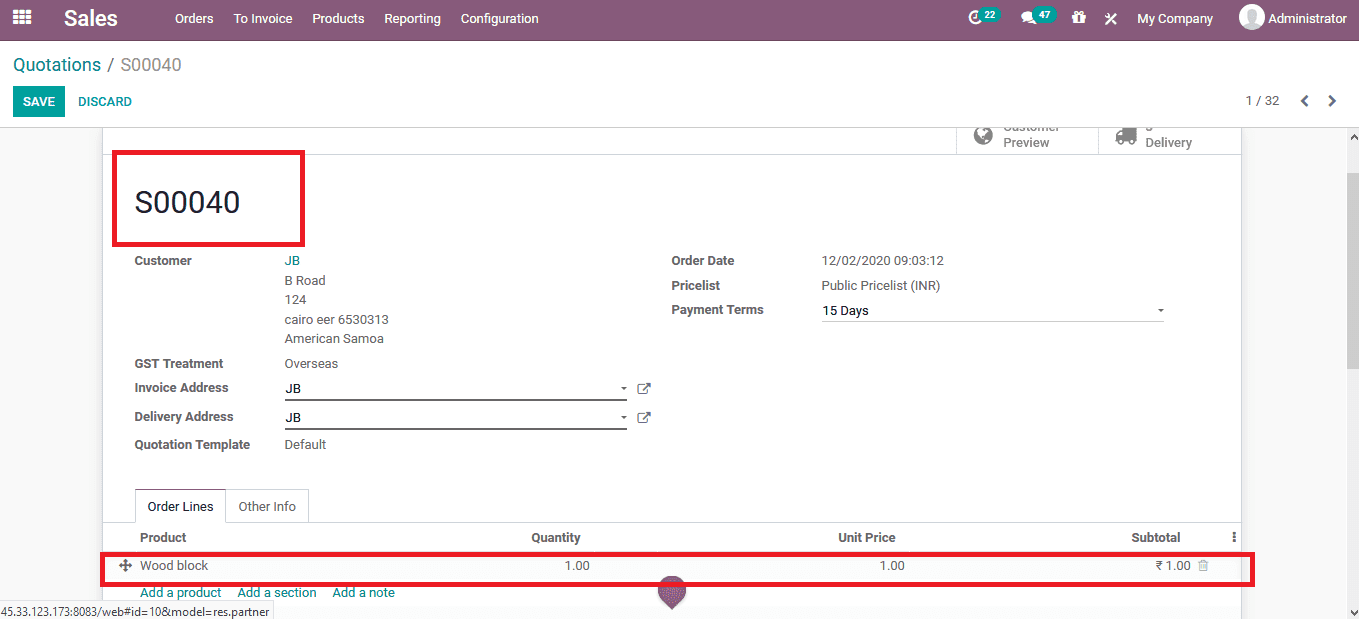The width and height of the screenshot is (1359, 619).
Task: Click the SAVE button
Action: pos(39,102)
